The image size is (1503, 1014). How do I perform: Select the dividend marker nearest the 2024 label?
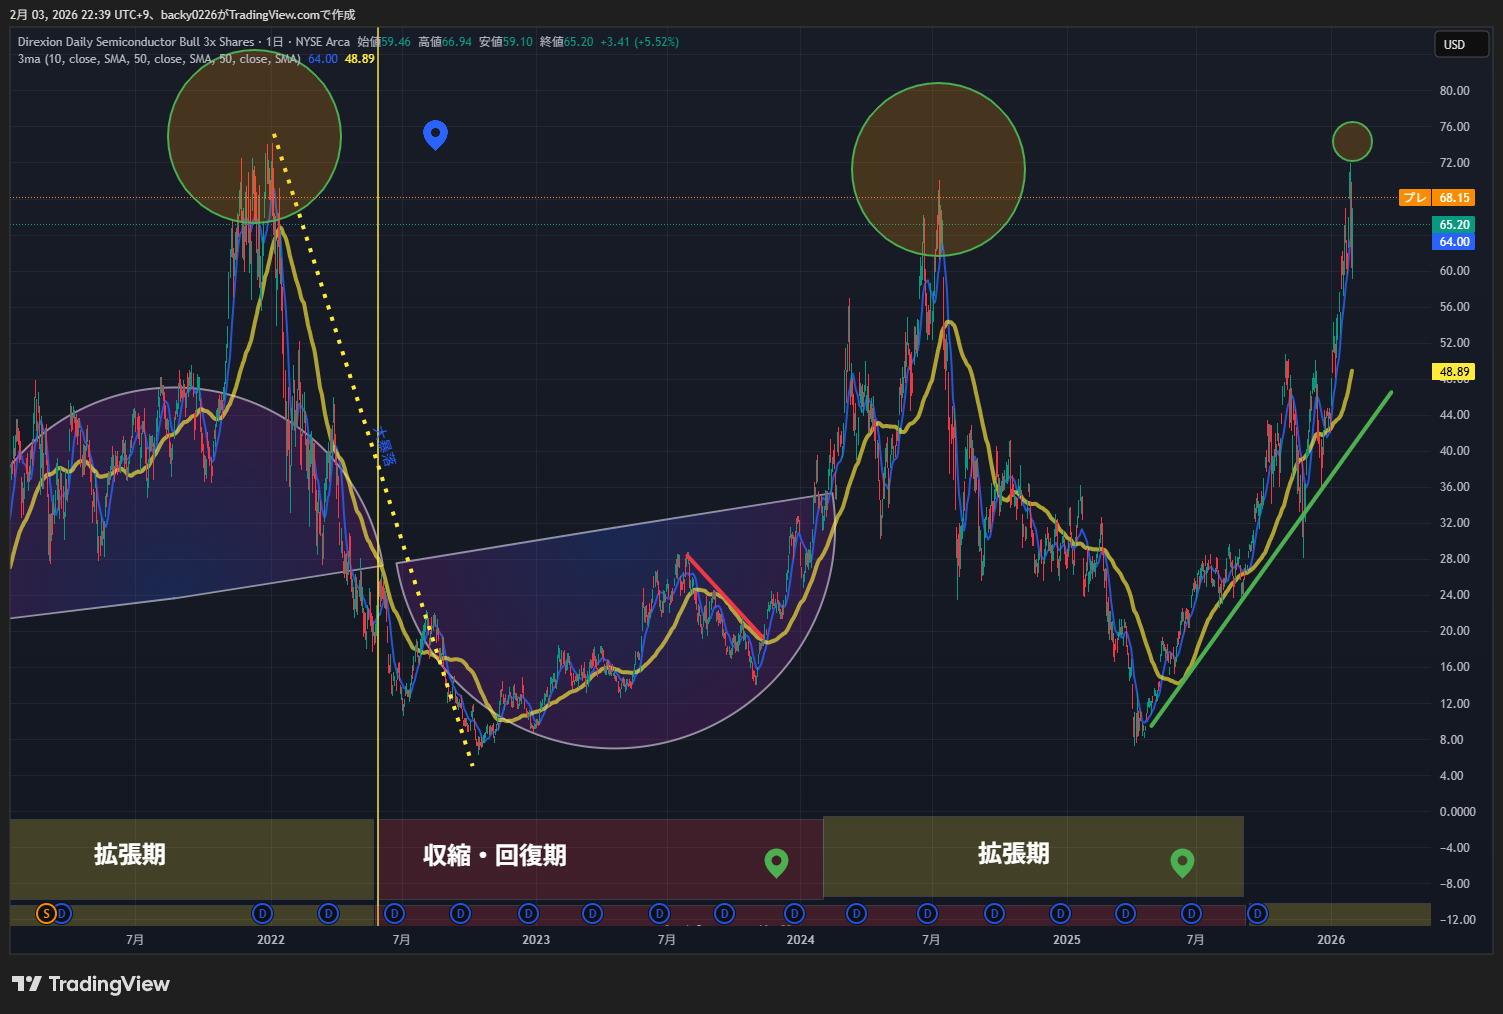tap(794, 913)
